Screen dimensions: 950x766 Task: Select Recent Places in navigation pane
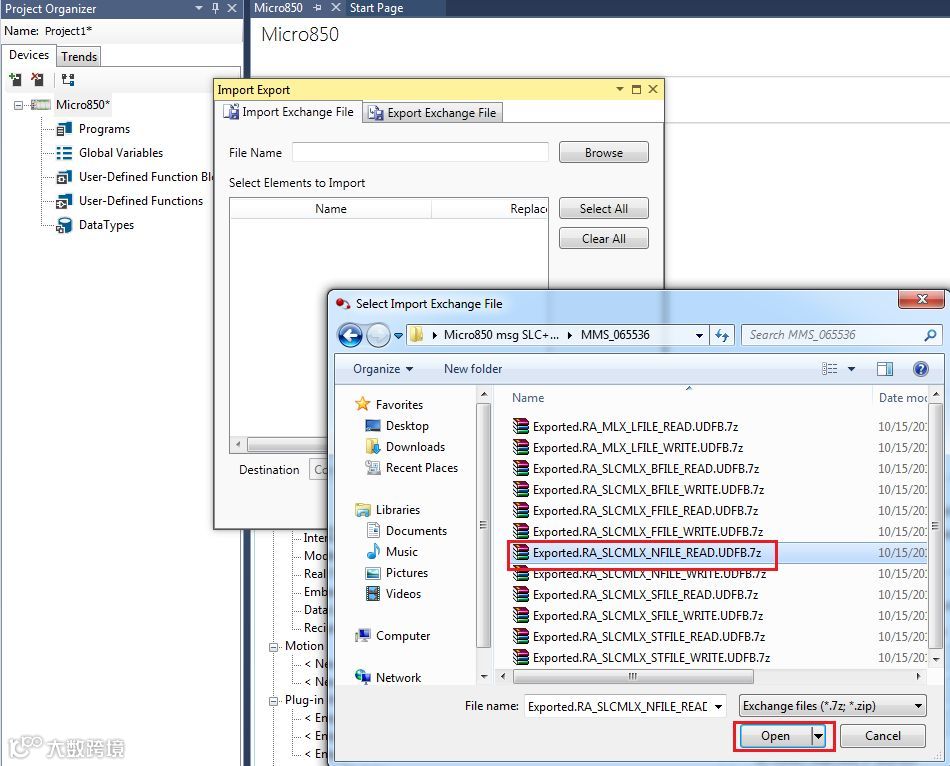422,468
